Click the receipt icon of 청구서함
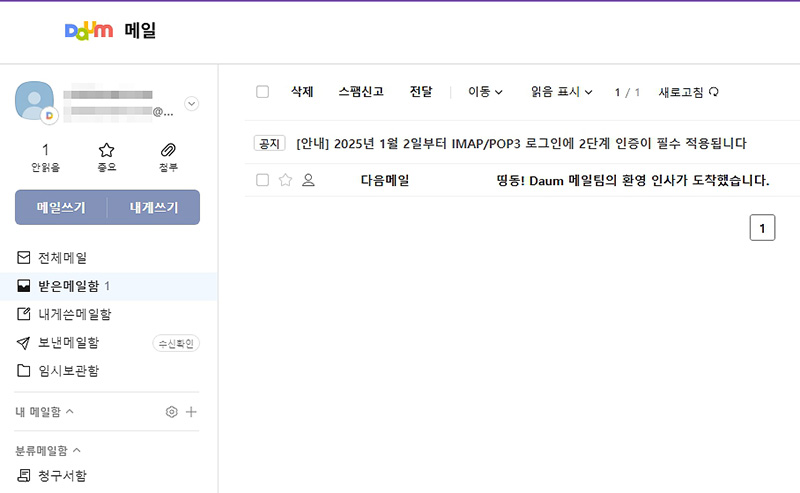Image resolution: width=800 pixels, height=493 pixels. tap(23, 476)
